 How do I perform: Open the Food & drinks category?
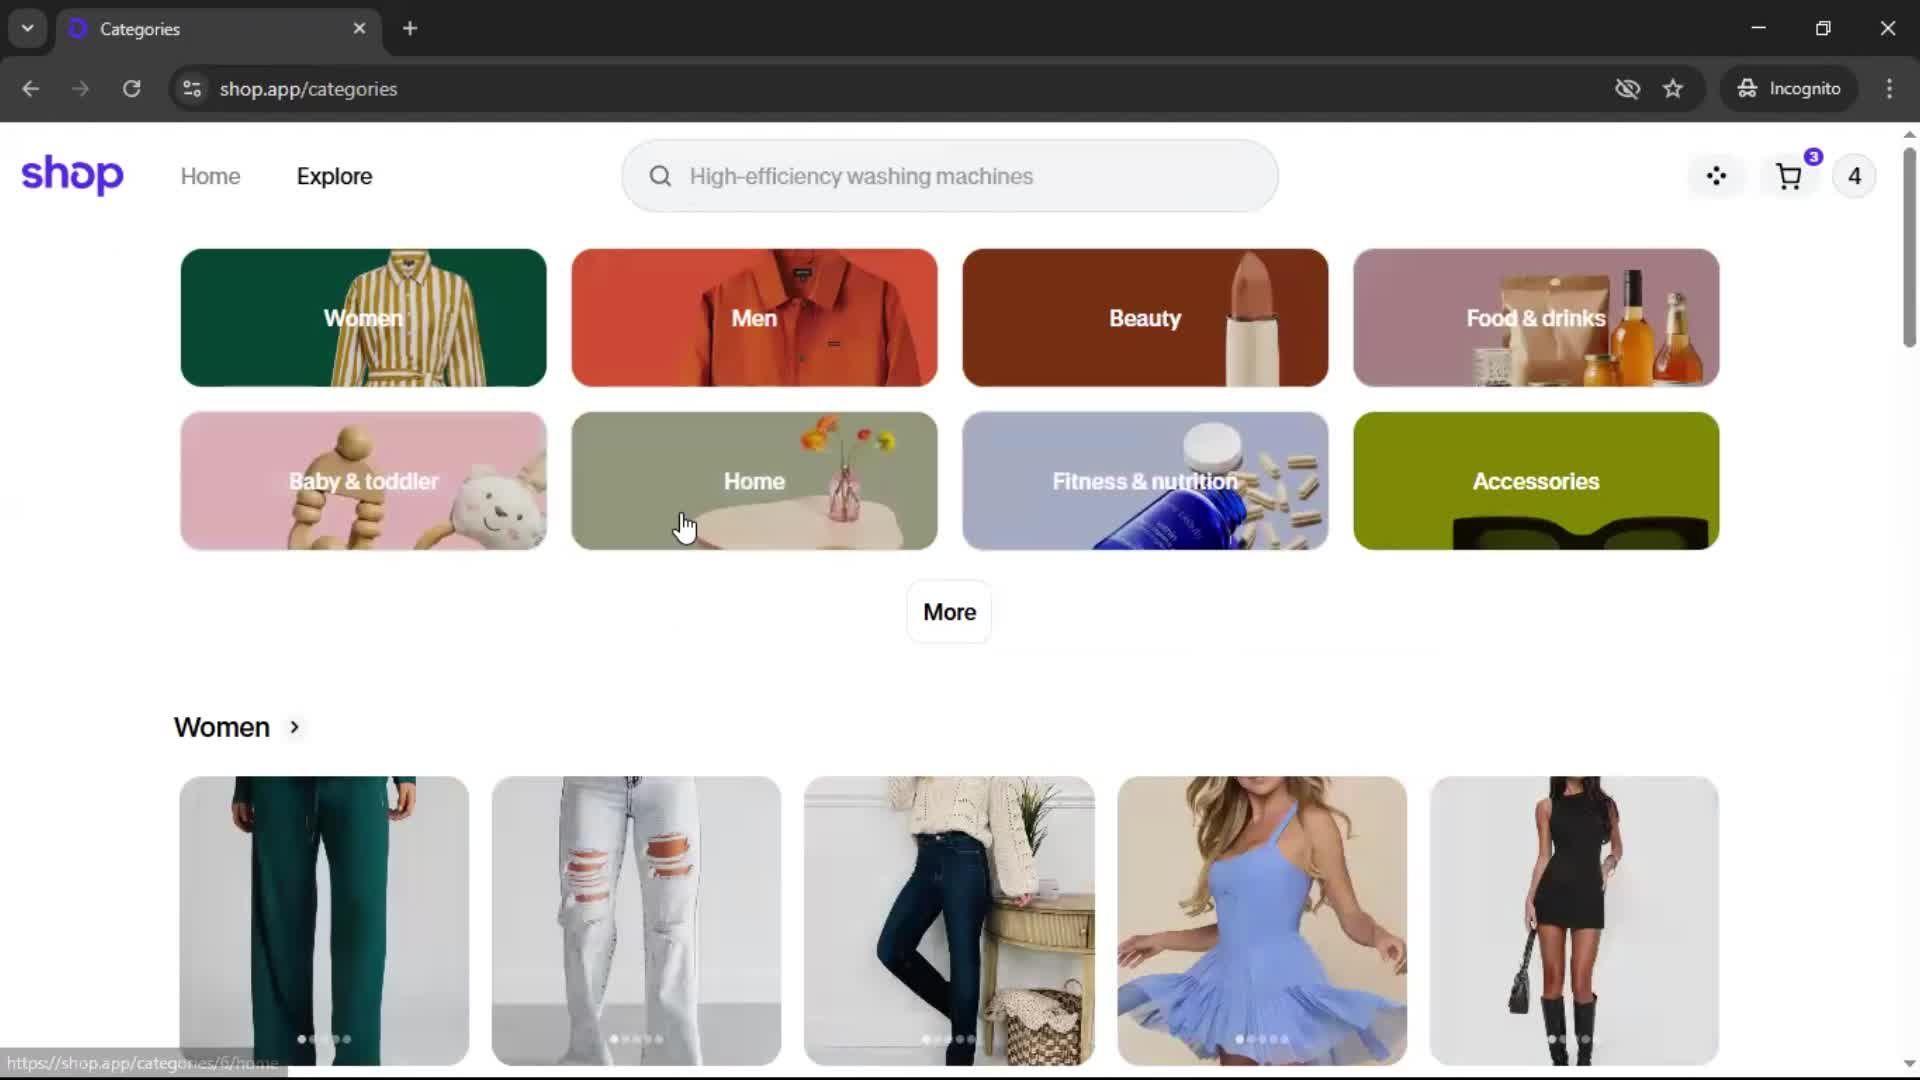1535,317
